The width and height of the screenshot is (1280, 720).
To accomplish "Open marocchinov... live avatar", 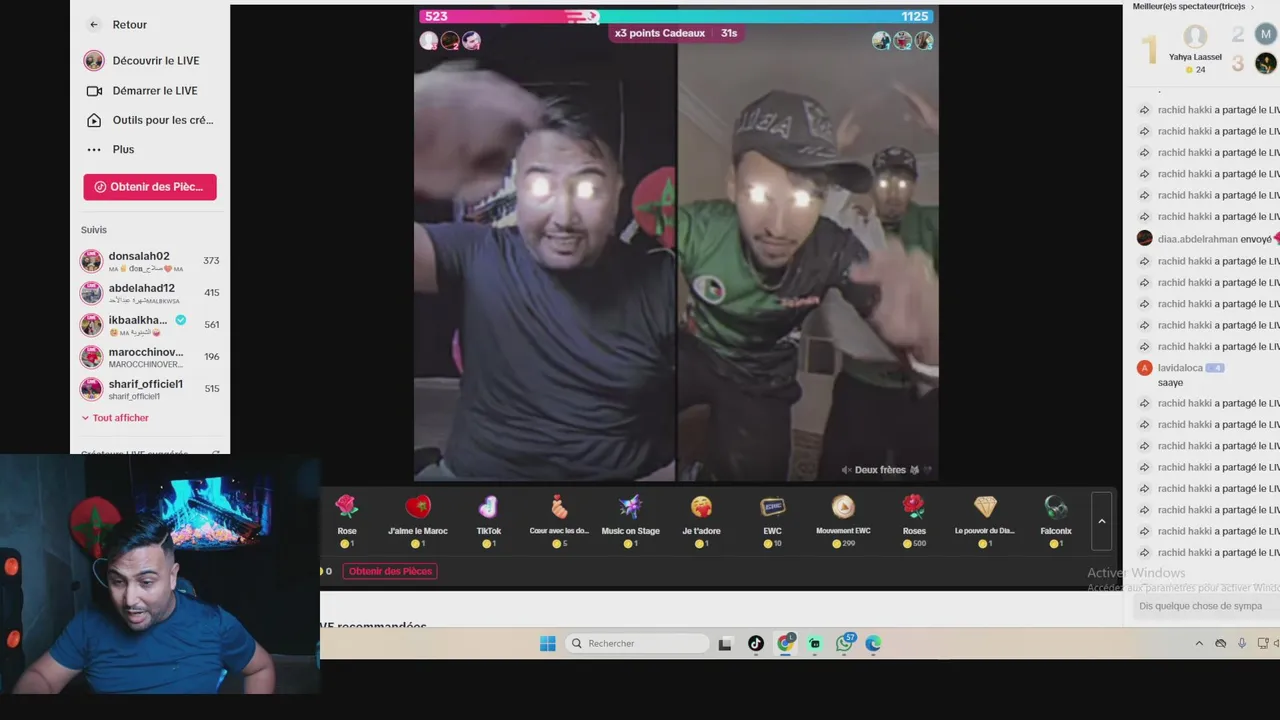I will tap(91, 357).
